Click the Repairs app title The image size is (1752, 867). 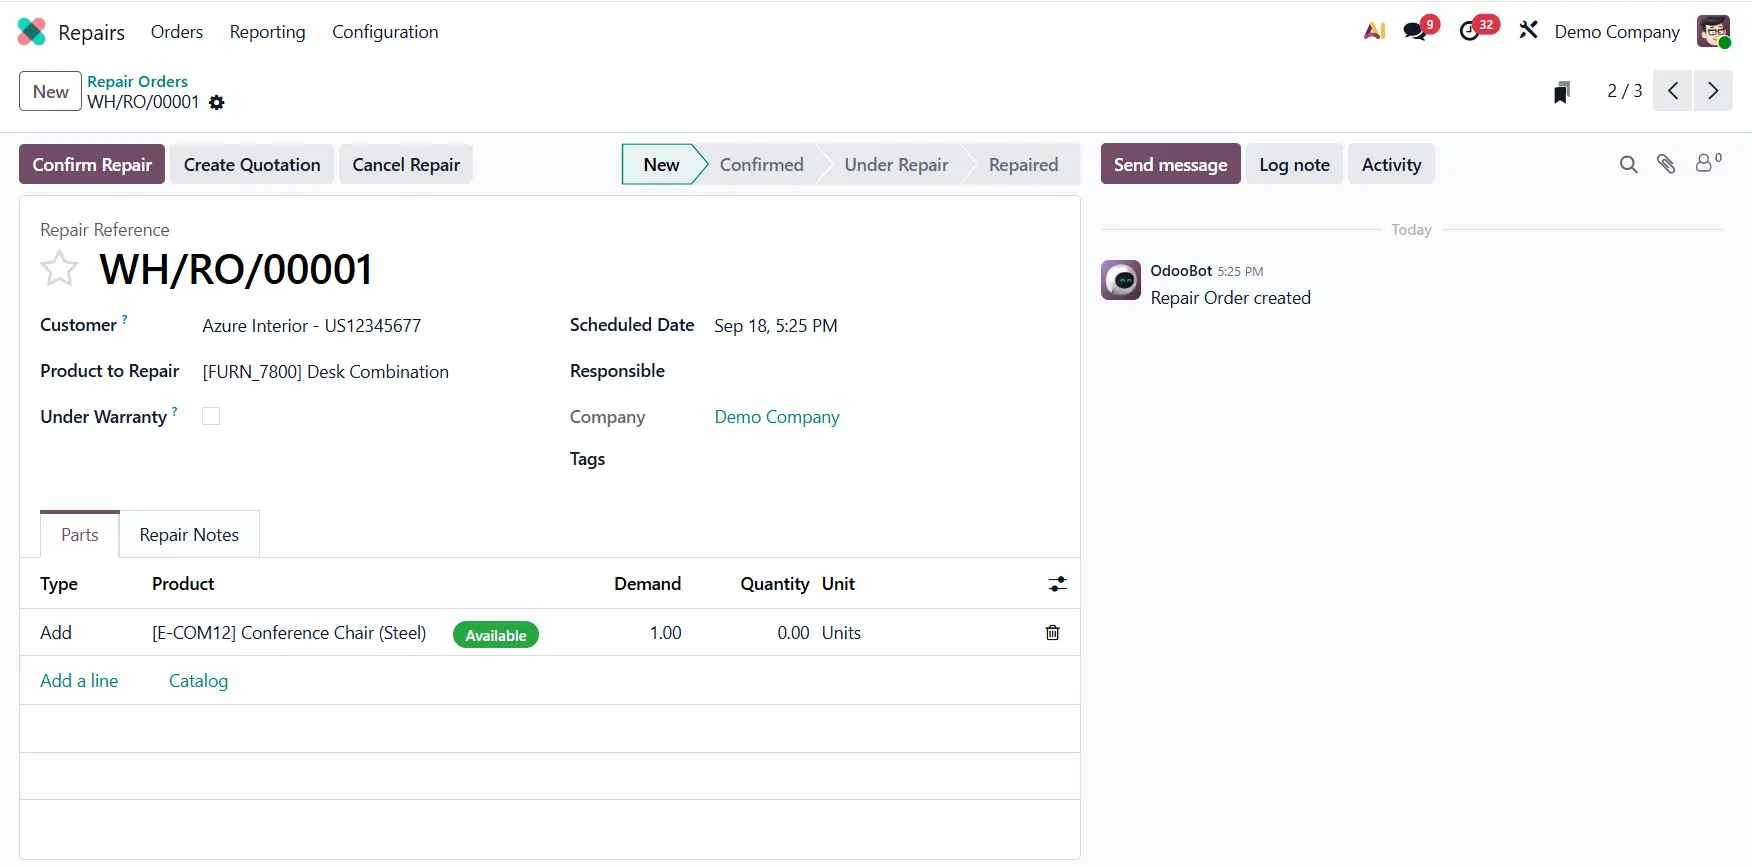coord(92,33)
